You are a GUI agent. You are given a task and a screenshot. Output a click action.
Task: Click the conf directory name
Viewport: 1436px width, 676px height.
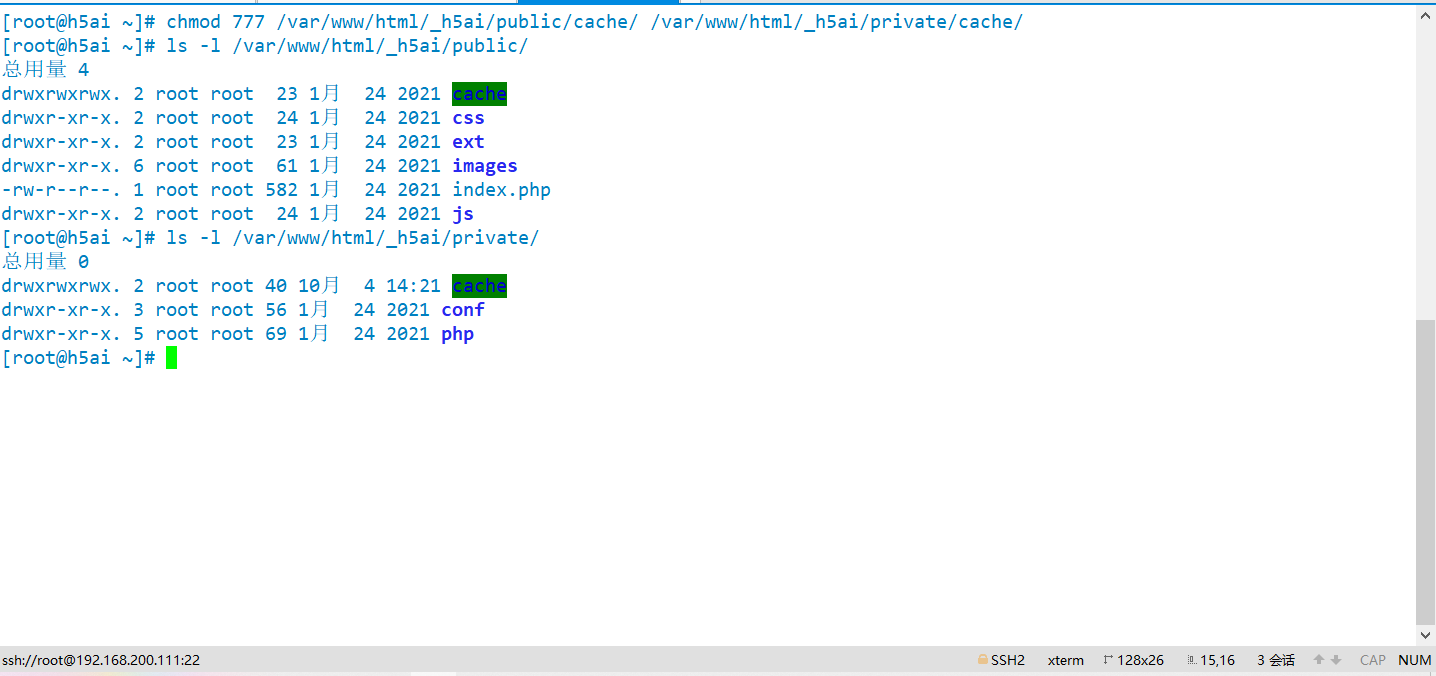[463, 310]
